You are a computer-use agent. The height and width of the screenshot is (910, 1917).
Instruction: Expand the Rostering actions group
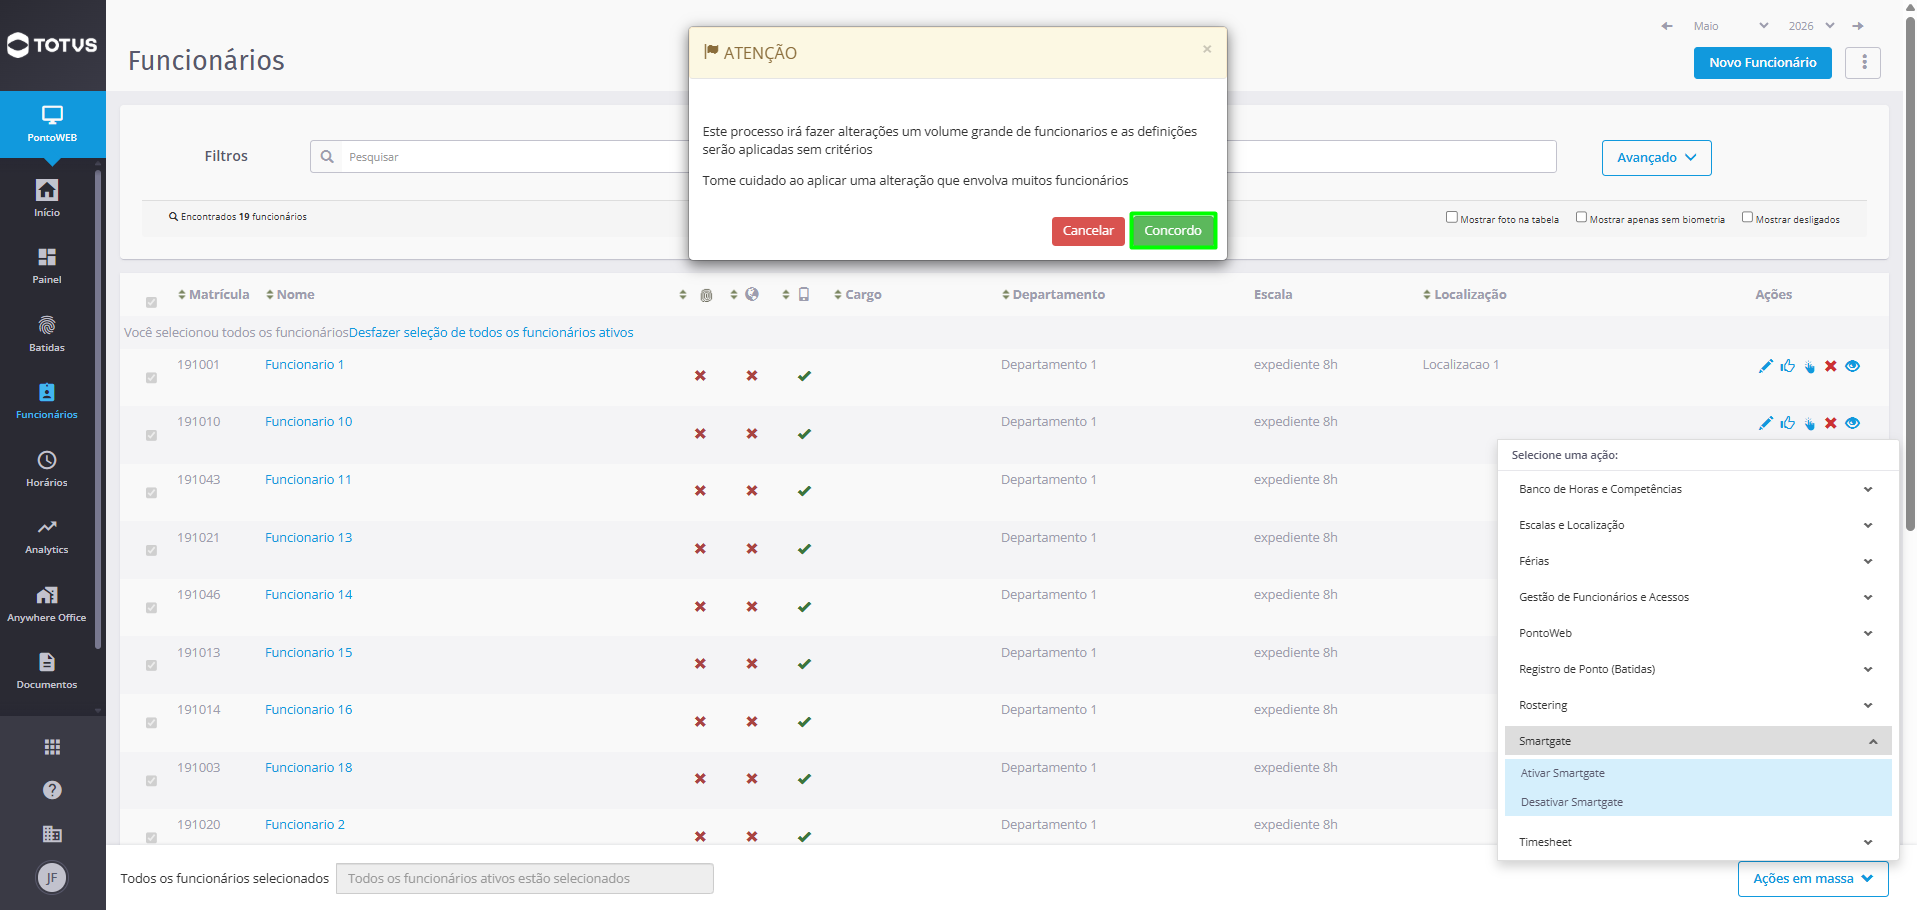tap(1697, 705)
